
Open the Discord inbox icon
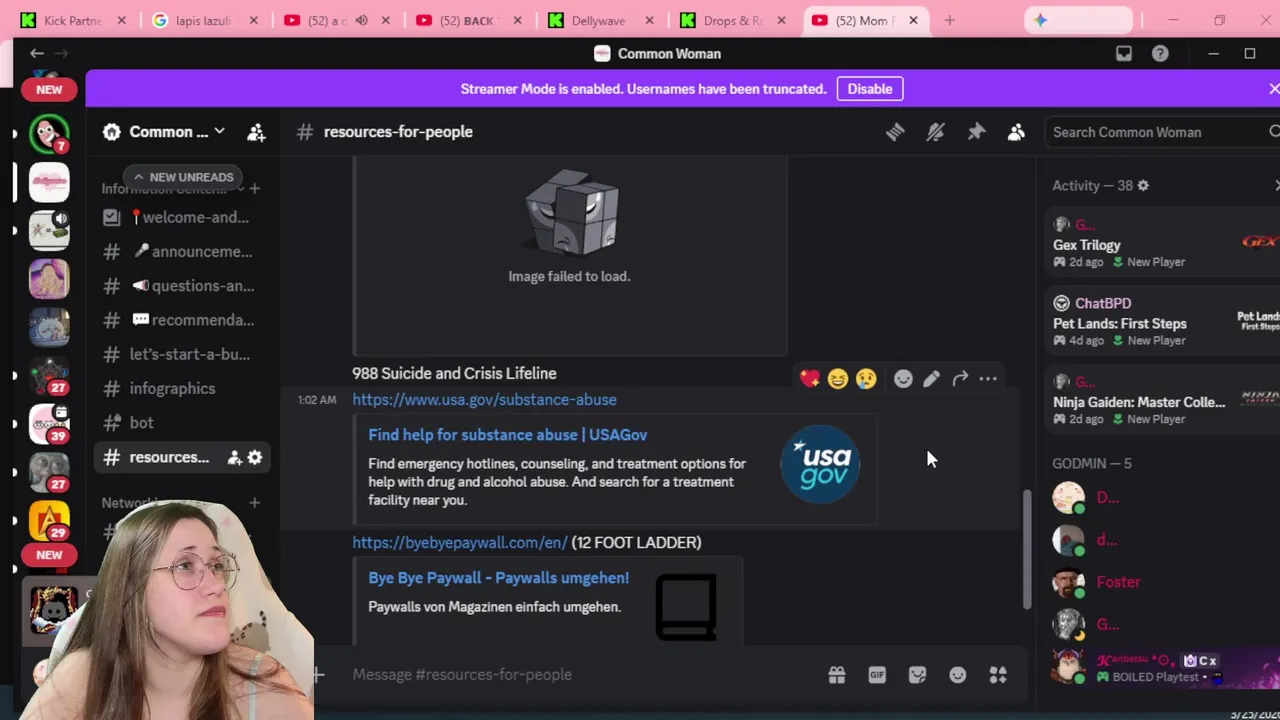point(1124,54)
